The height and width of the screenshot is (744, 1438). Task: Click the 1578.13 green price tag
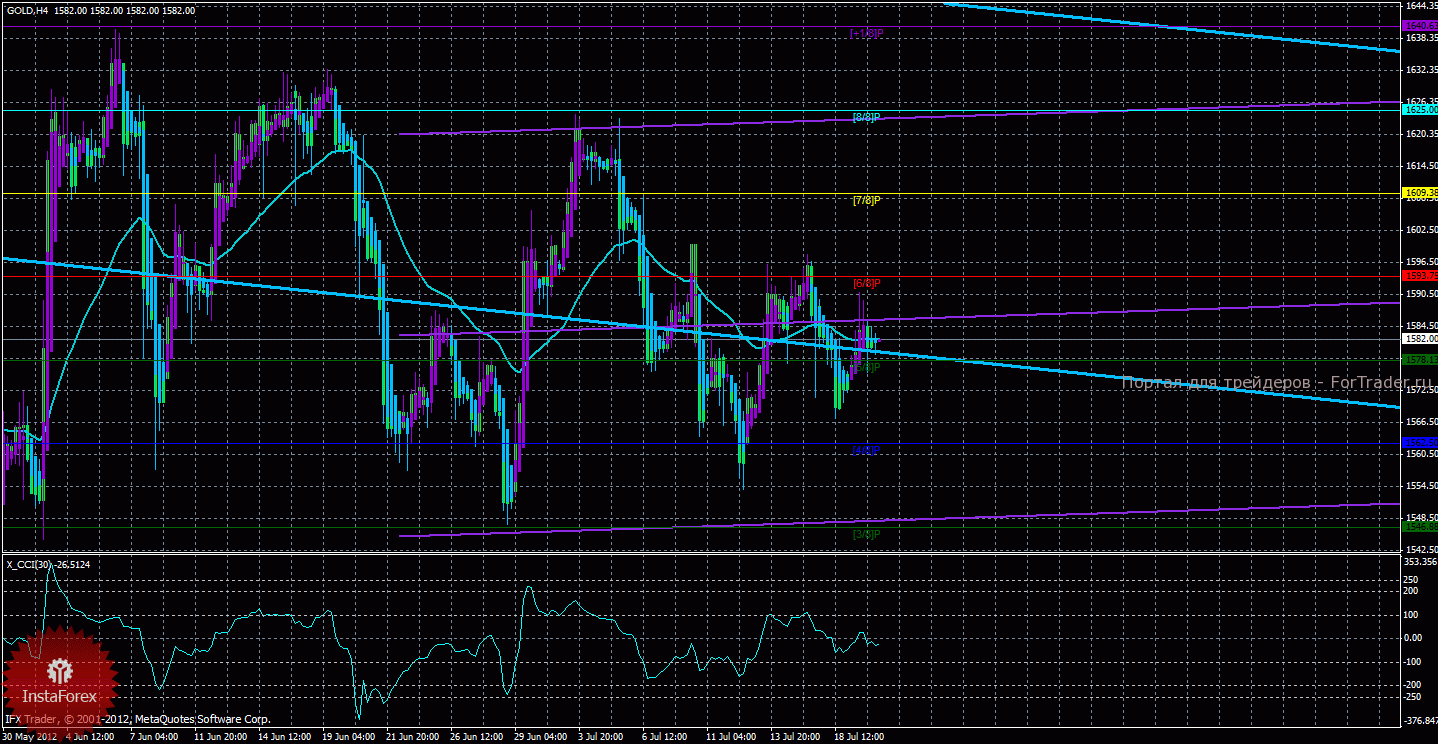(1420, 358)
